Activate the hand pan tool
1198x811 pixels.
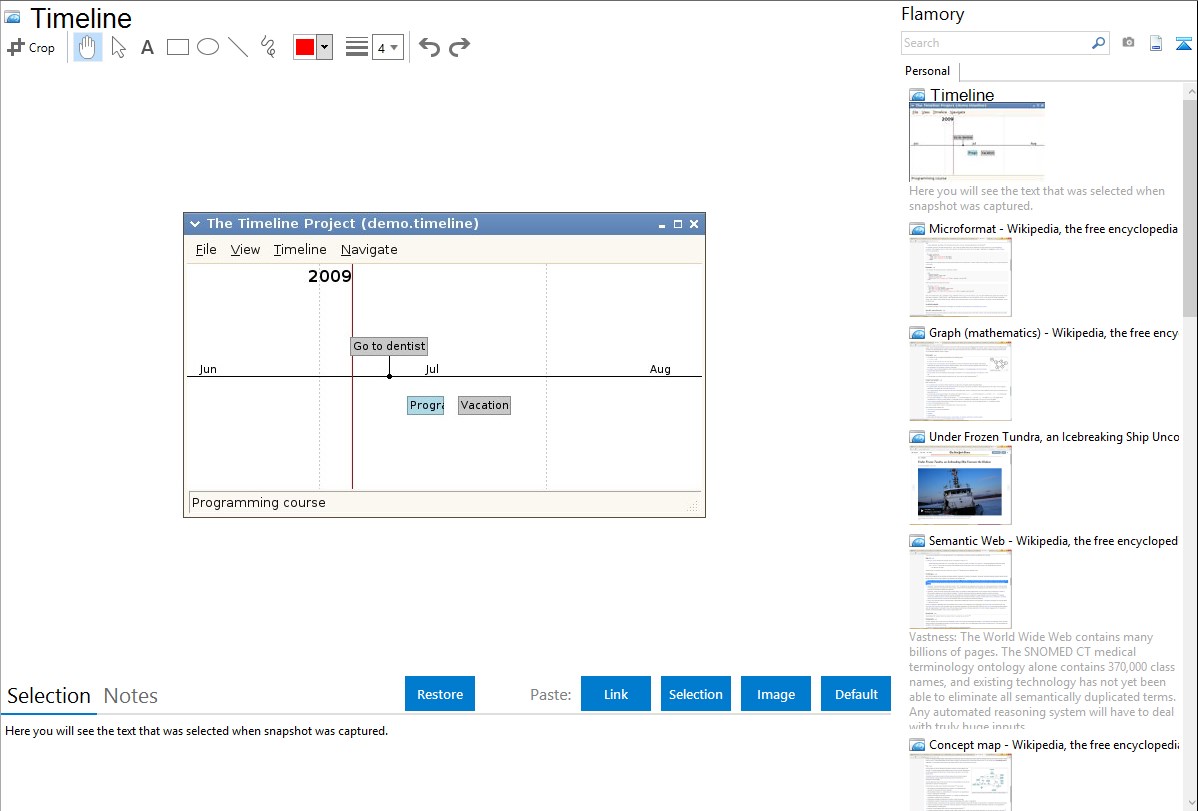coord(88,47)
